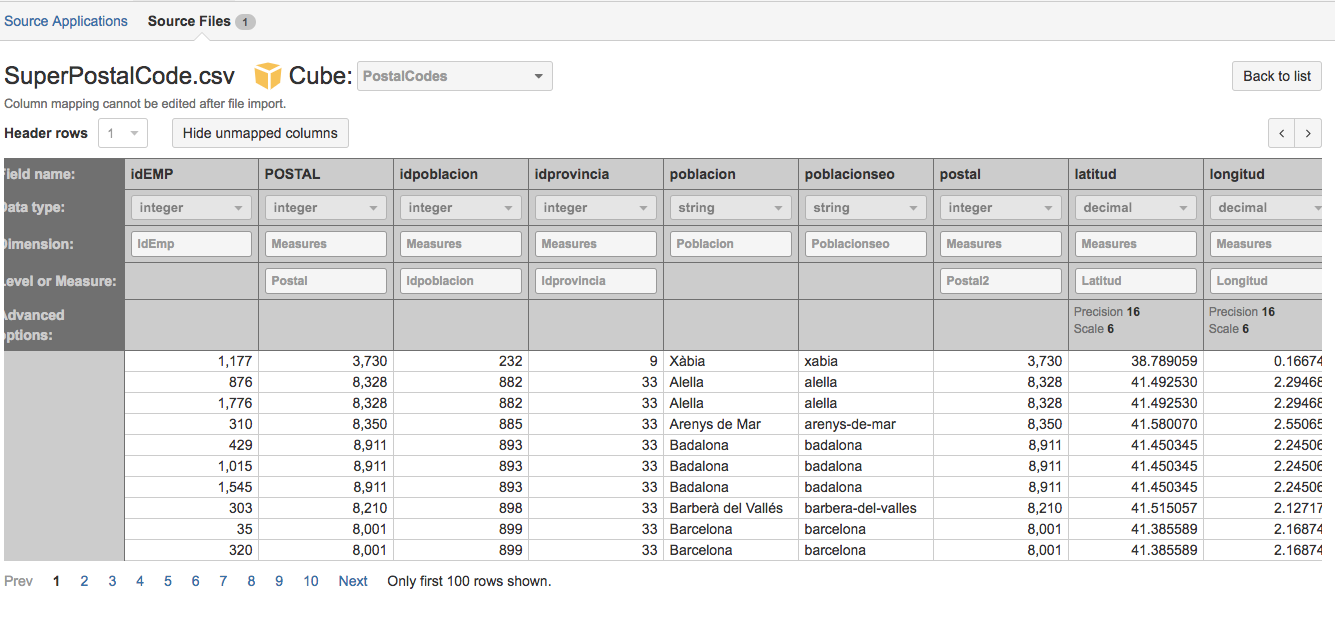Switch to the Source Applications tab
Viewport: 1335px width, 617px height.
(66, 20)
